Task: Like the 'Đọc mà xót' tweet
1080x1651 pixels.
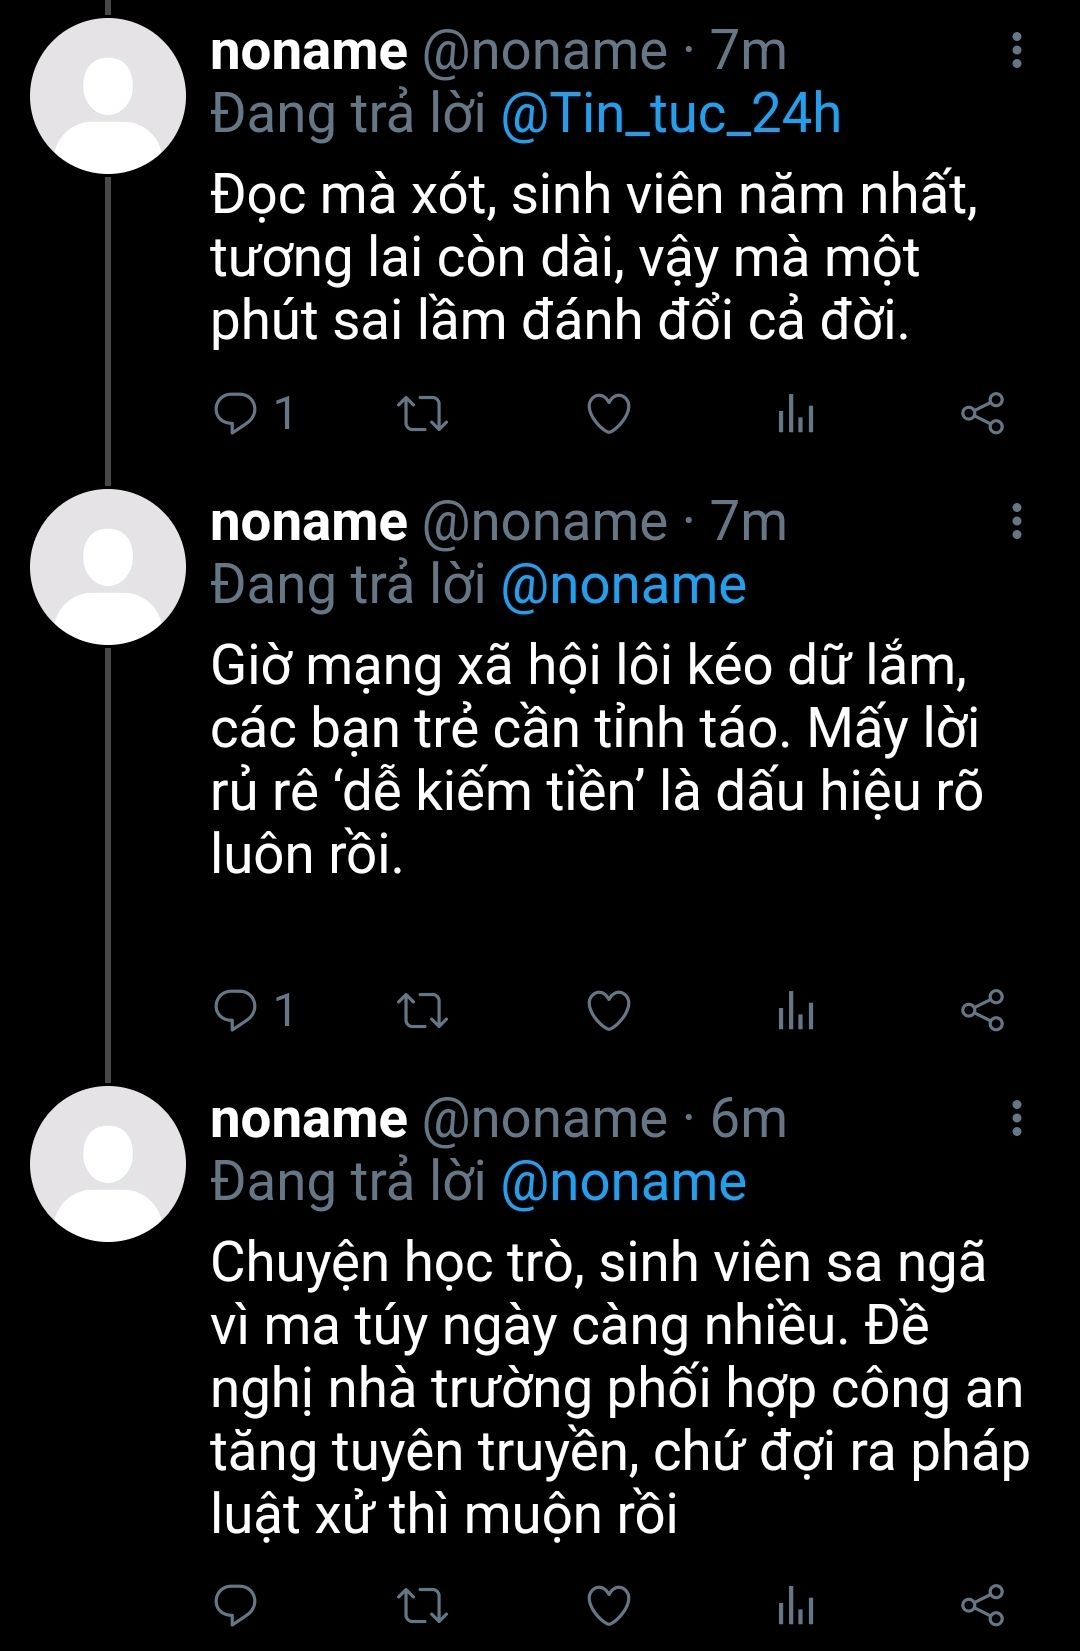Action: click(608, 413)
